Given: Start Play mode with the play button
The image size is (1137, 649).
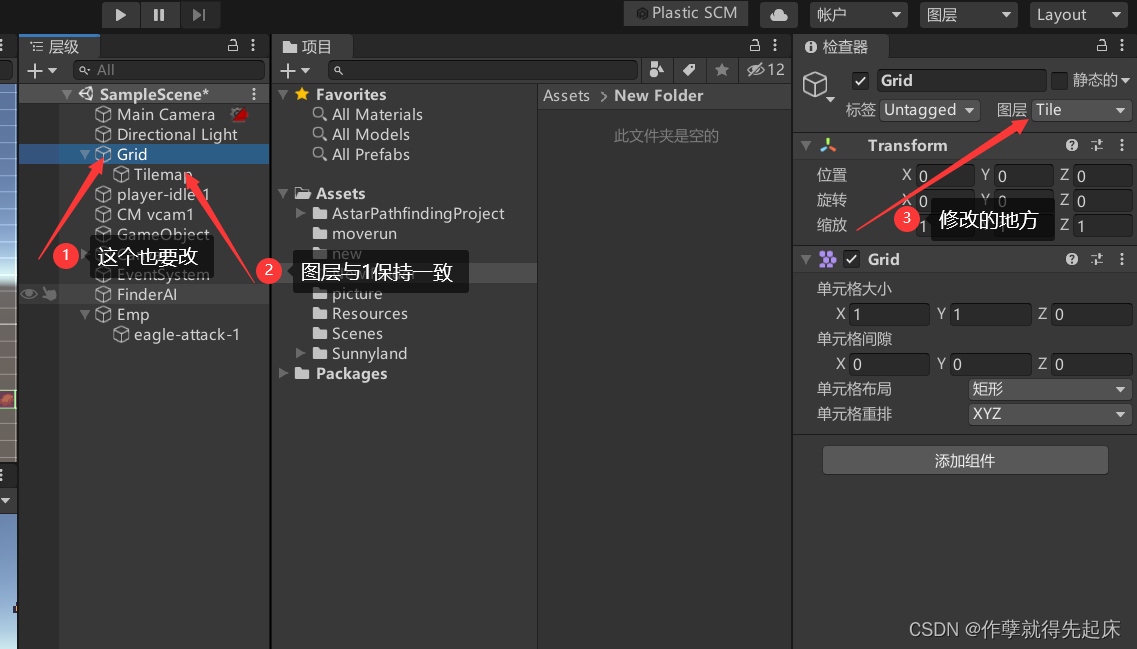Looking at the screenshot, I should coord(120,15).
